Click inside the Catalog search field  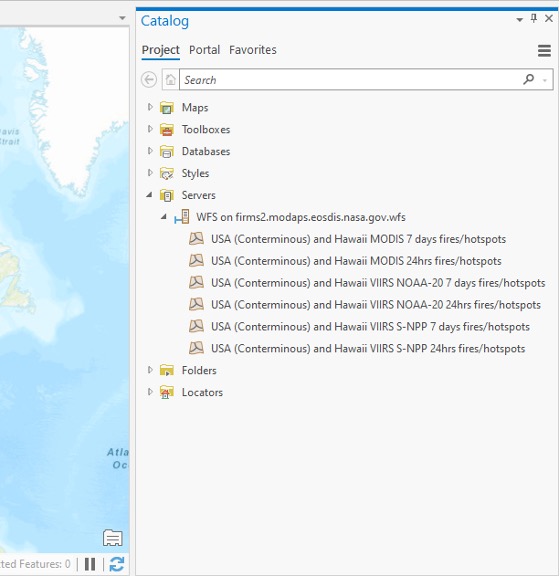pos(349,80)
